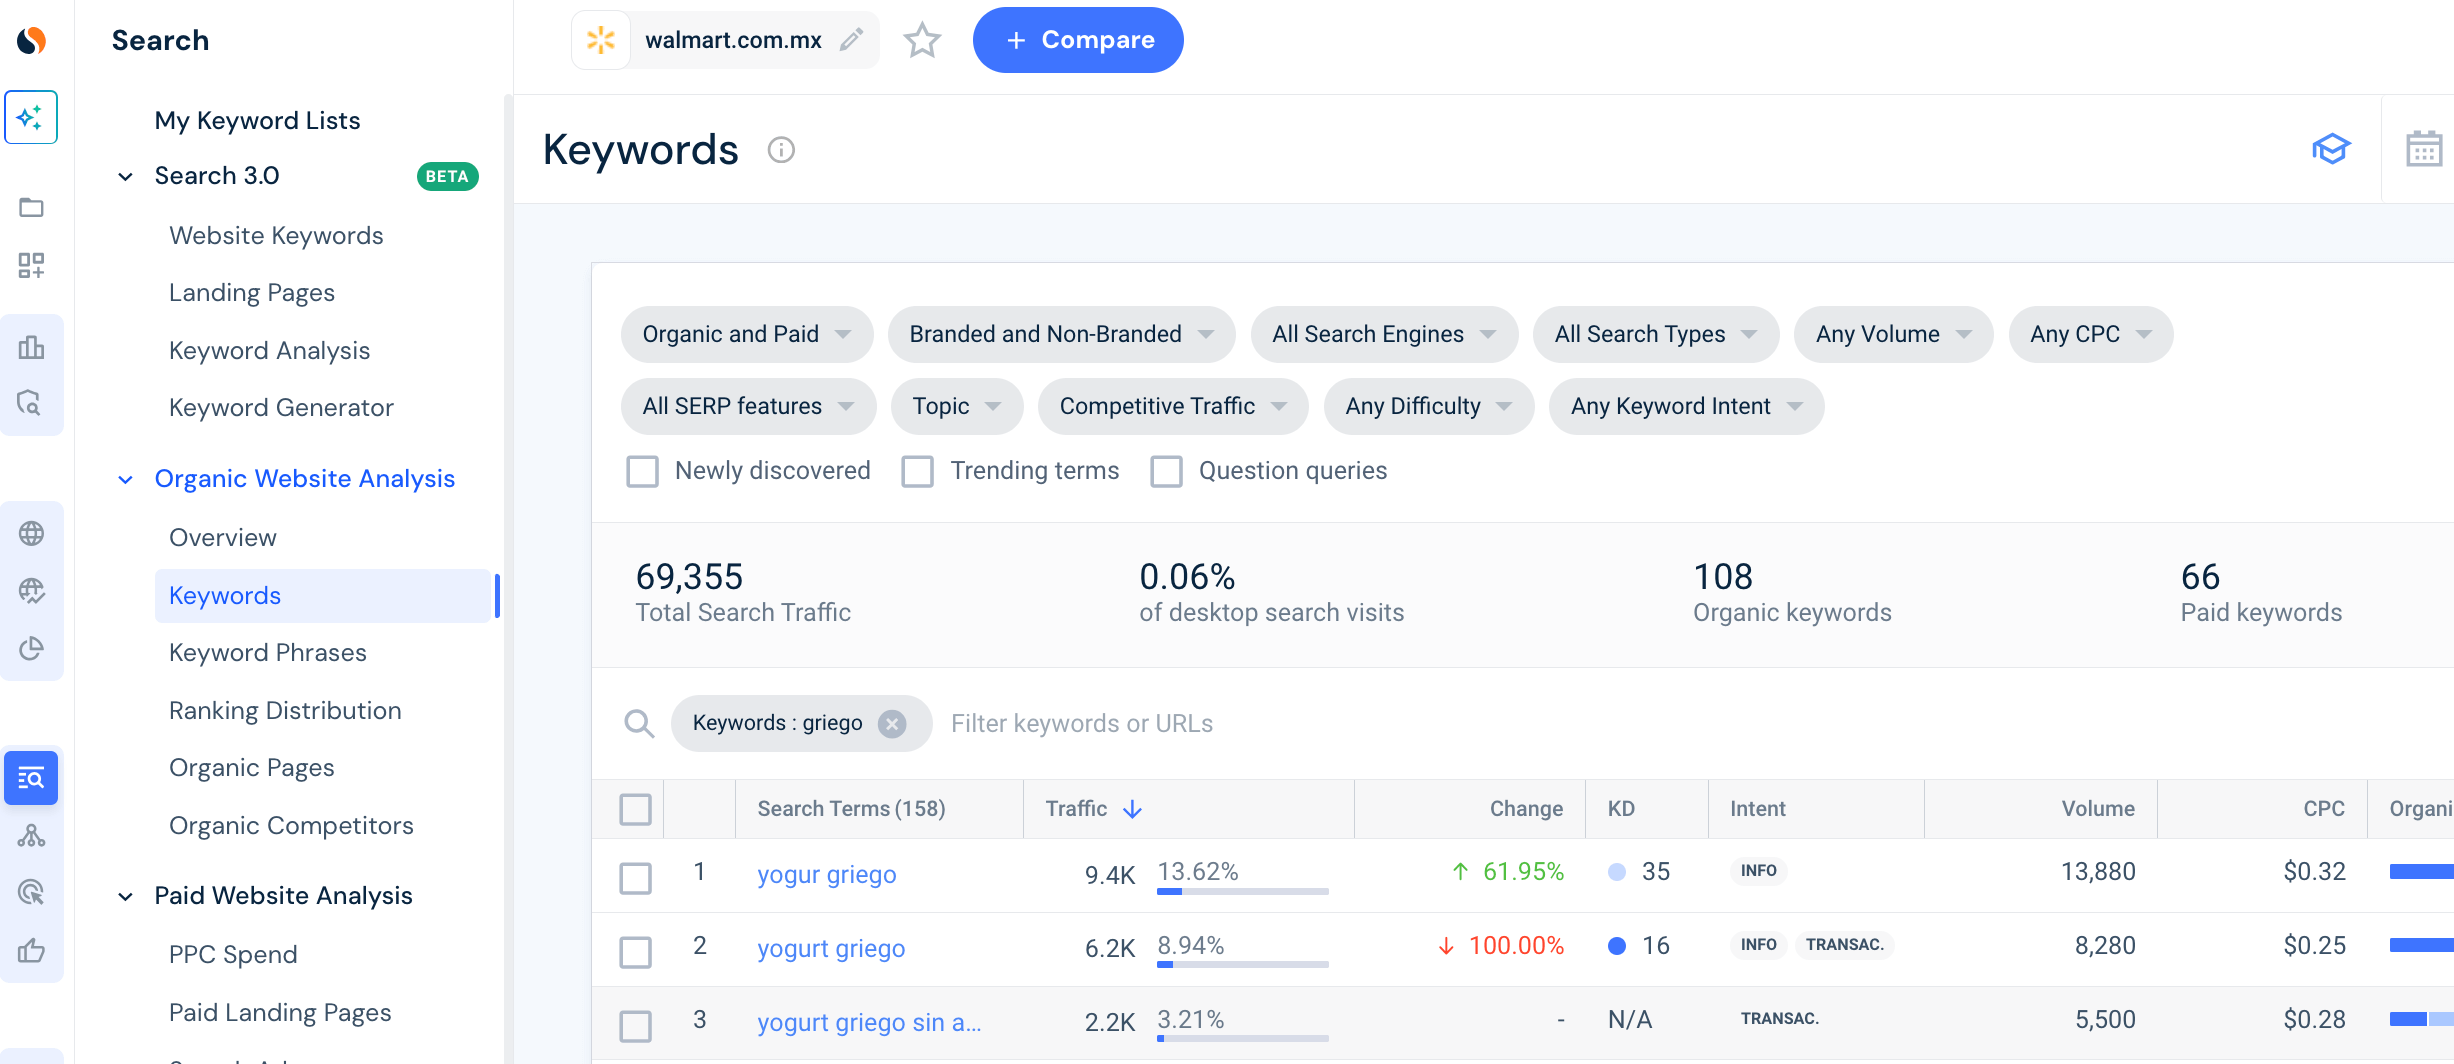
Task: Click the favorite star icon next to walmart.com.mx
Action: (x=921, y=41)
